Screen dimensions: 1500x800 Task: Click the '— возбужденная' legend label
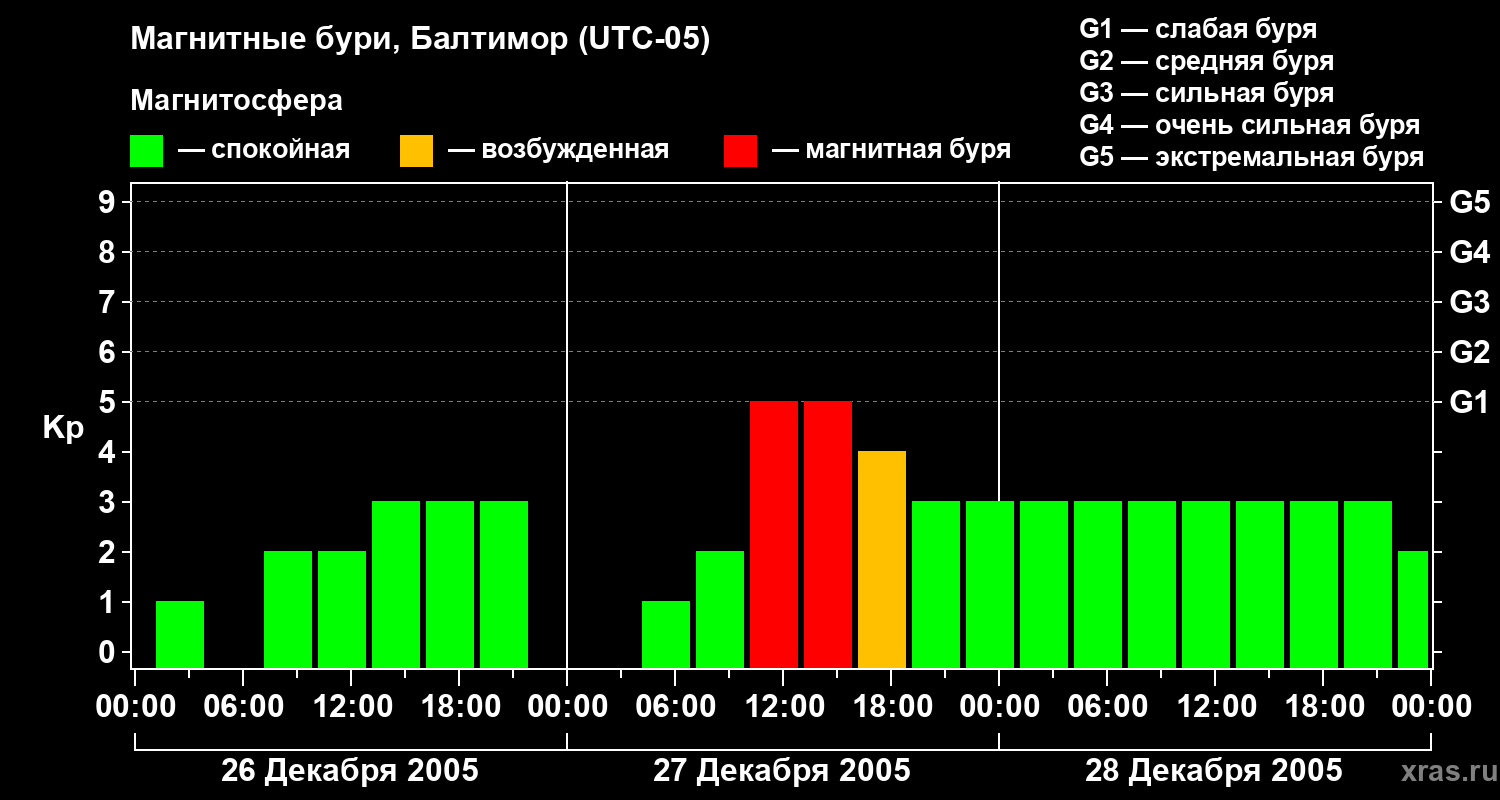(558, 150)
